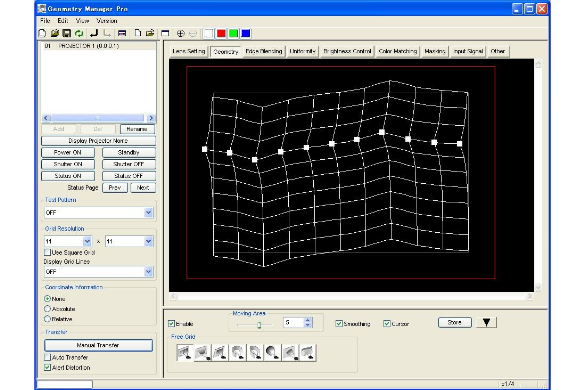Enable the Auto Transfer checkbox
Viewport: 584px width, 390px height.
pos(47,357)
